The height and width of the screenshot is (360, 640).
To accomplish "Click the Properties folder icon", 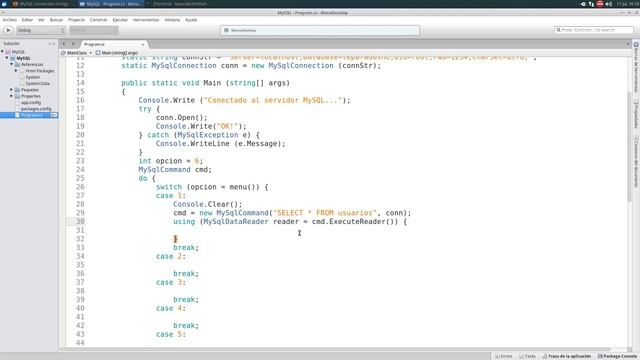I will point(17,96).
